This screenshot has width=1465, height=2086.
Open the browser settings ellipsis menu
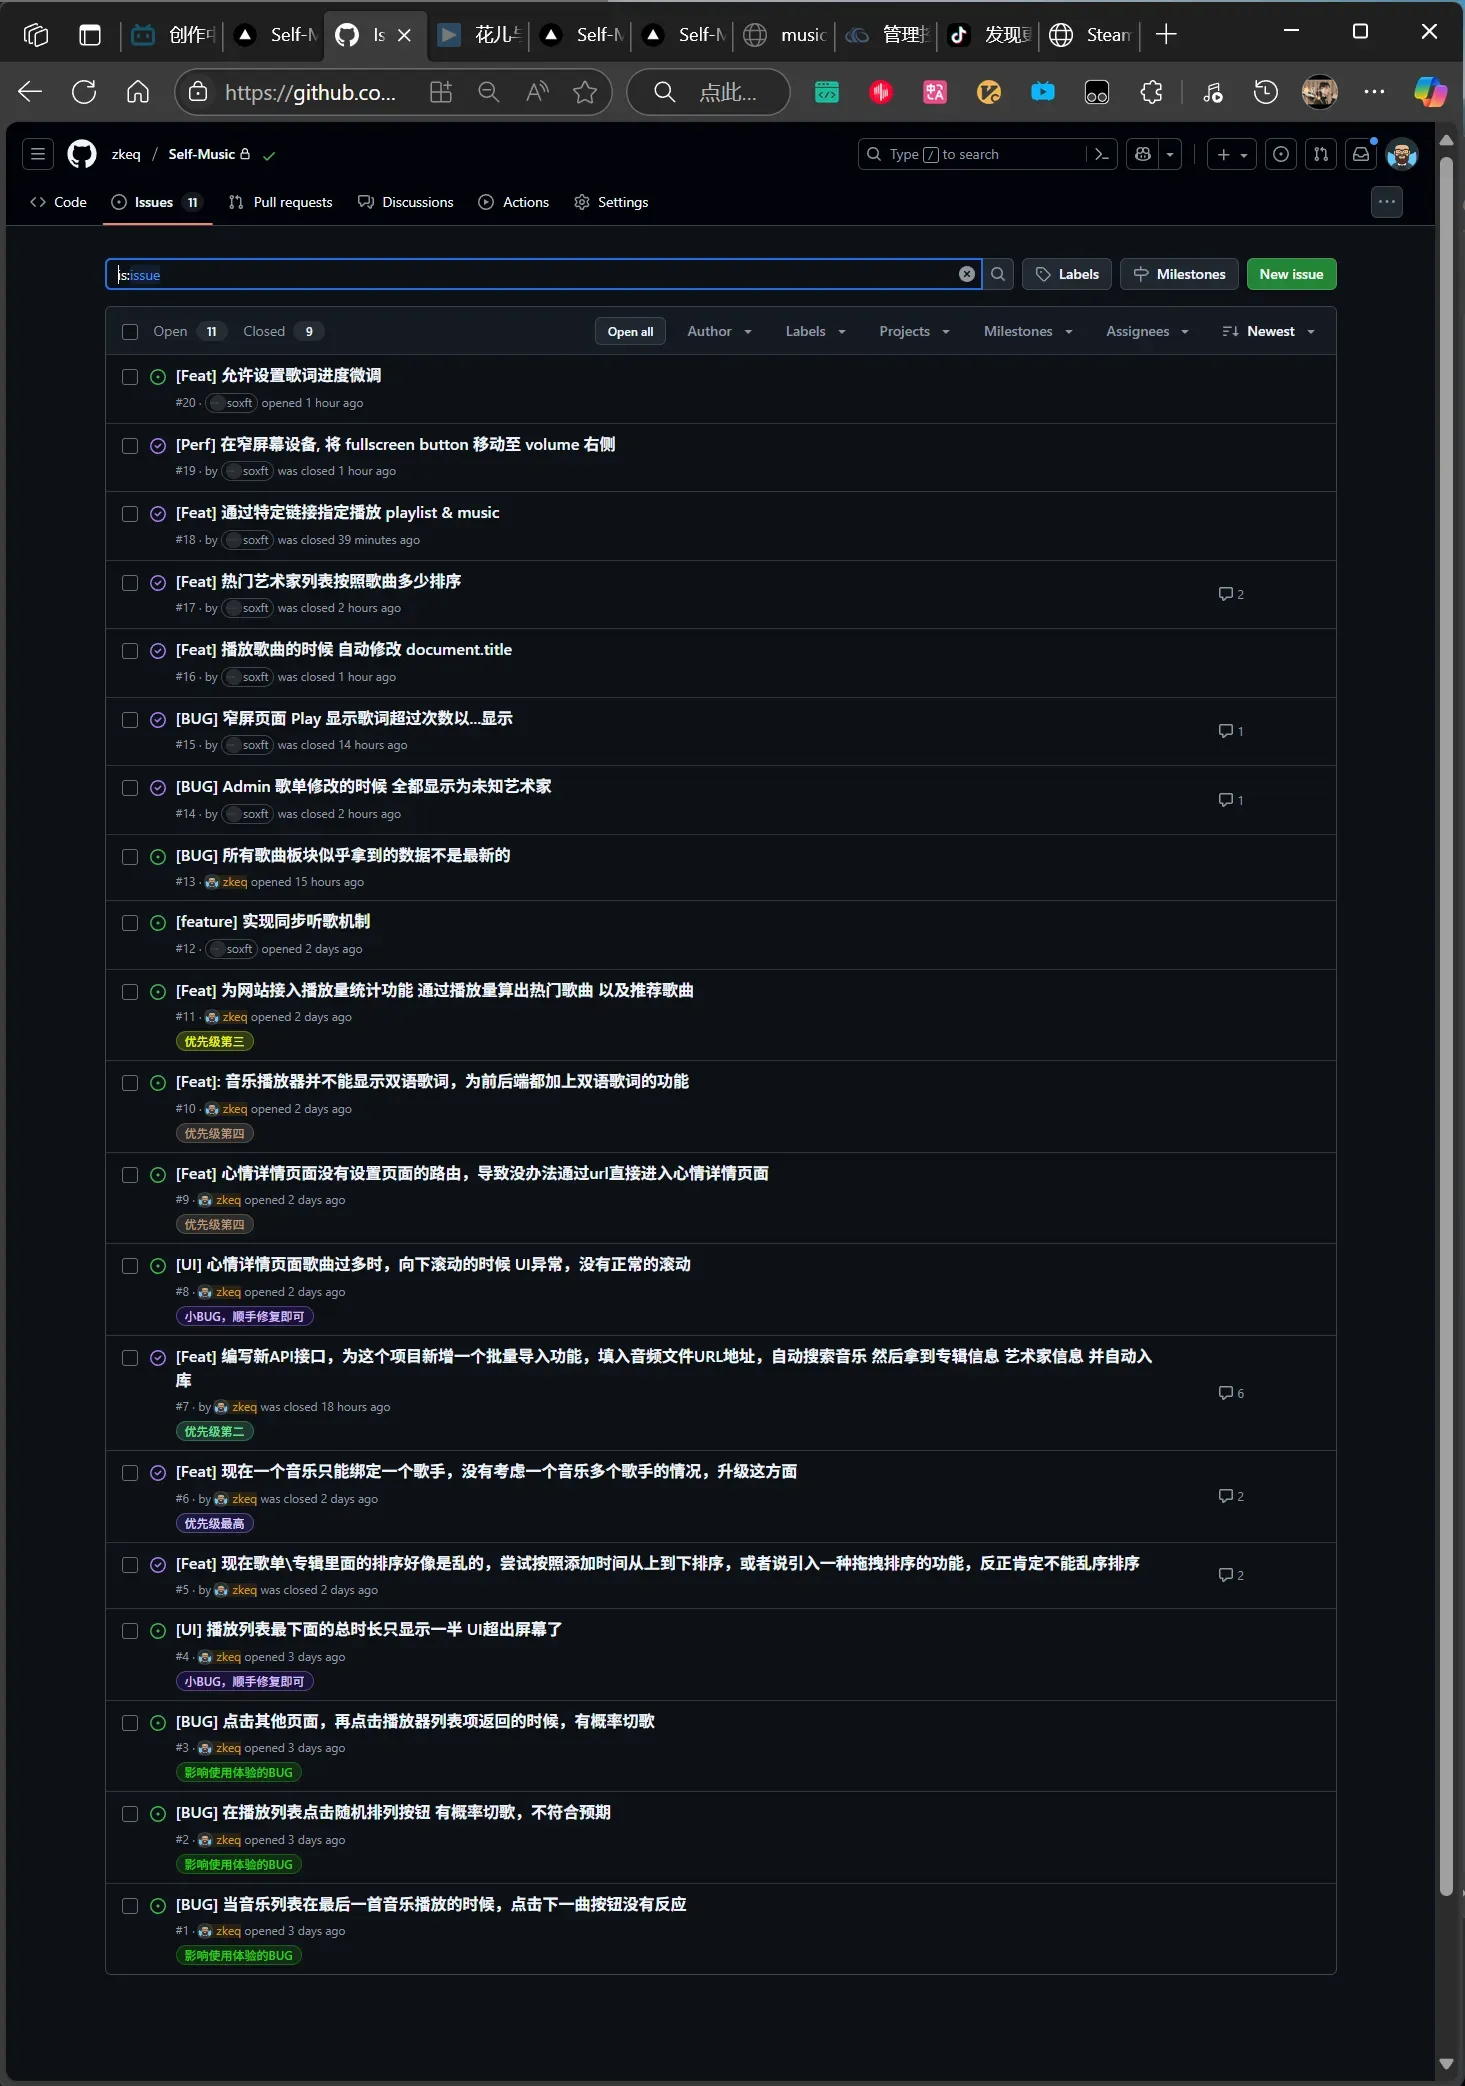click(1375, 92)
